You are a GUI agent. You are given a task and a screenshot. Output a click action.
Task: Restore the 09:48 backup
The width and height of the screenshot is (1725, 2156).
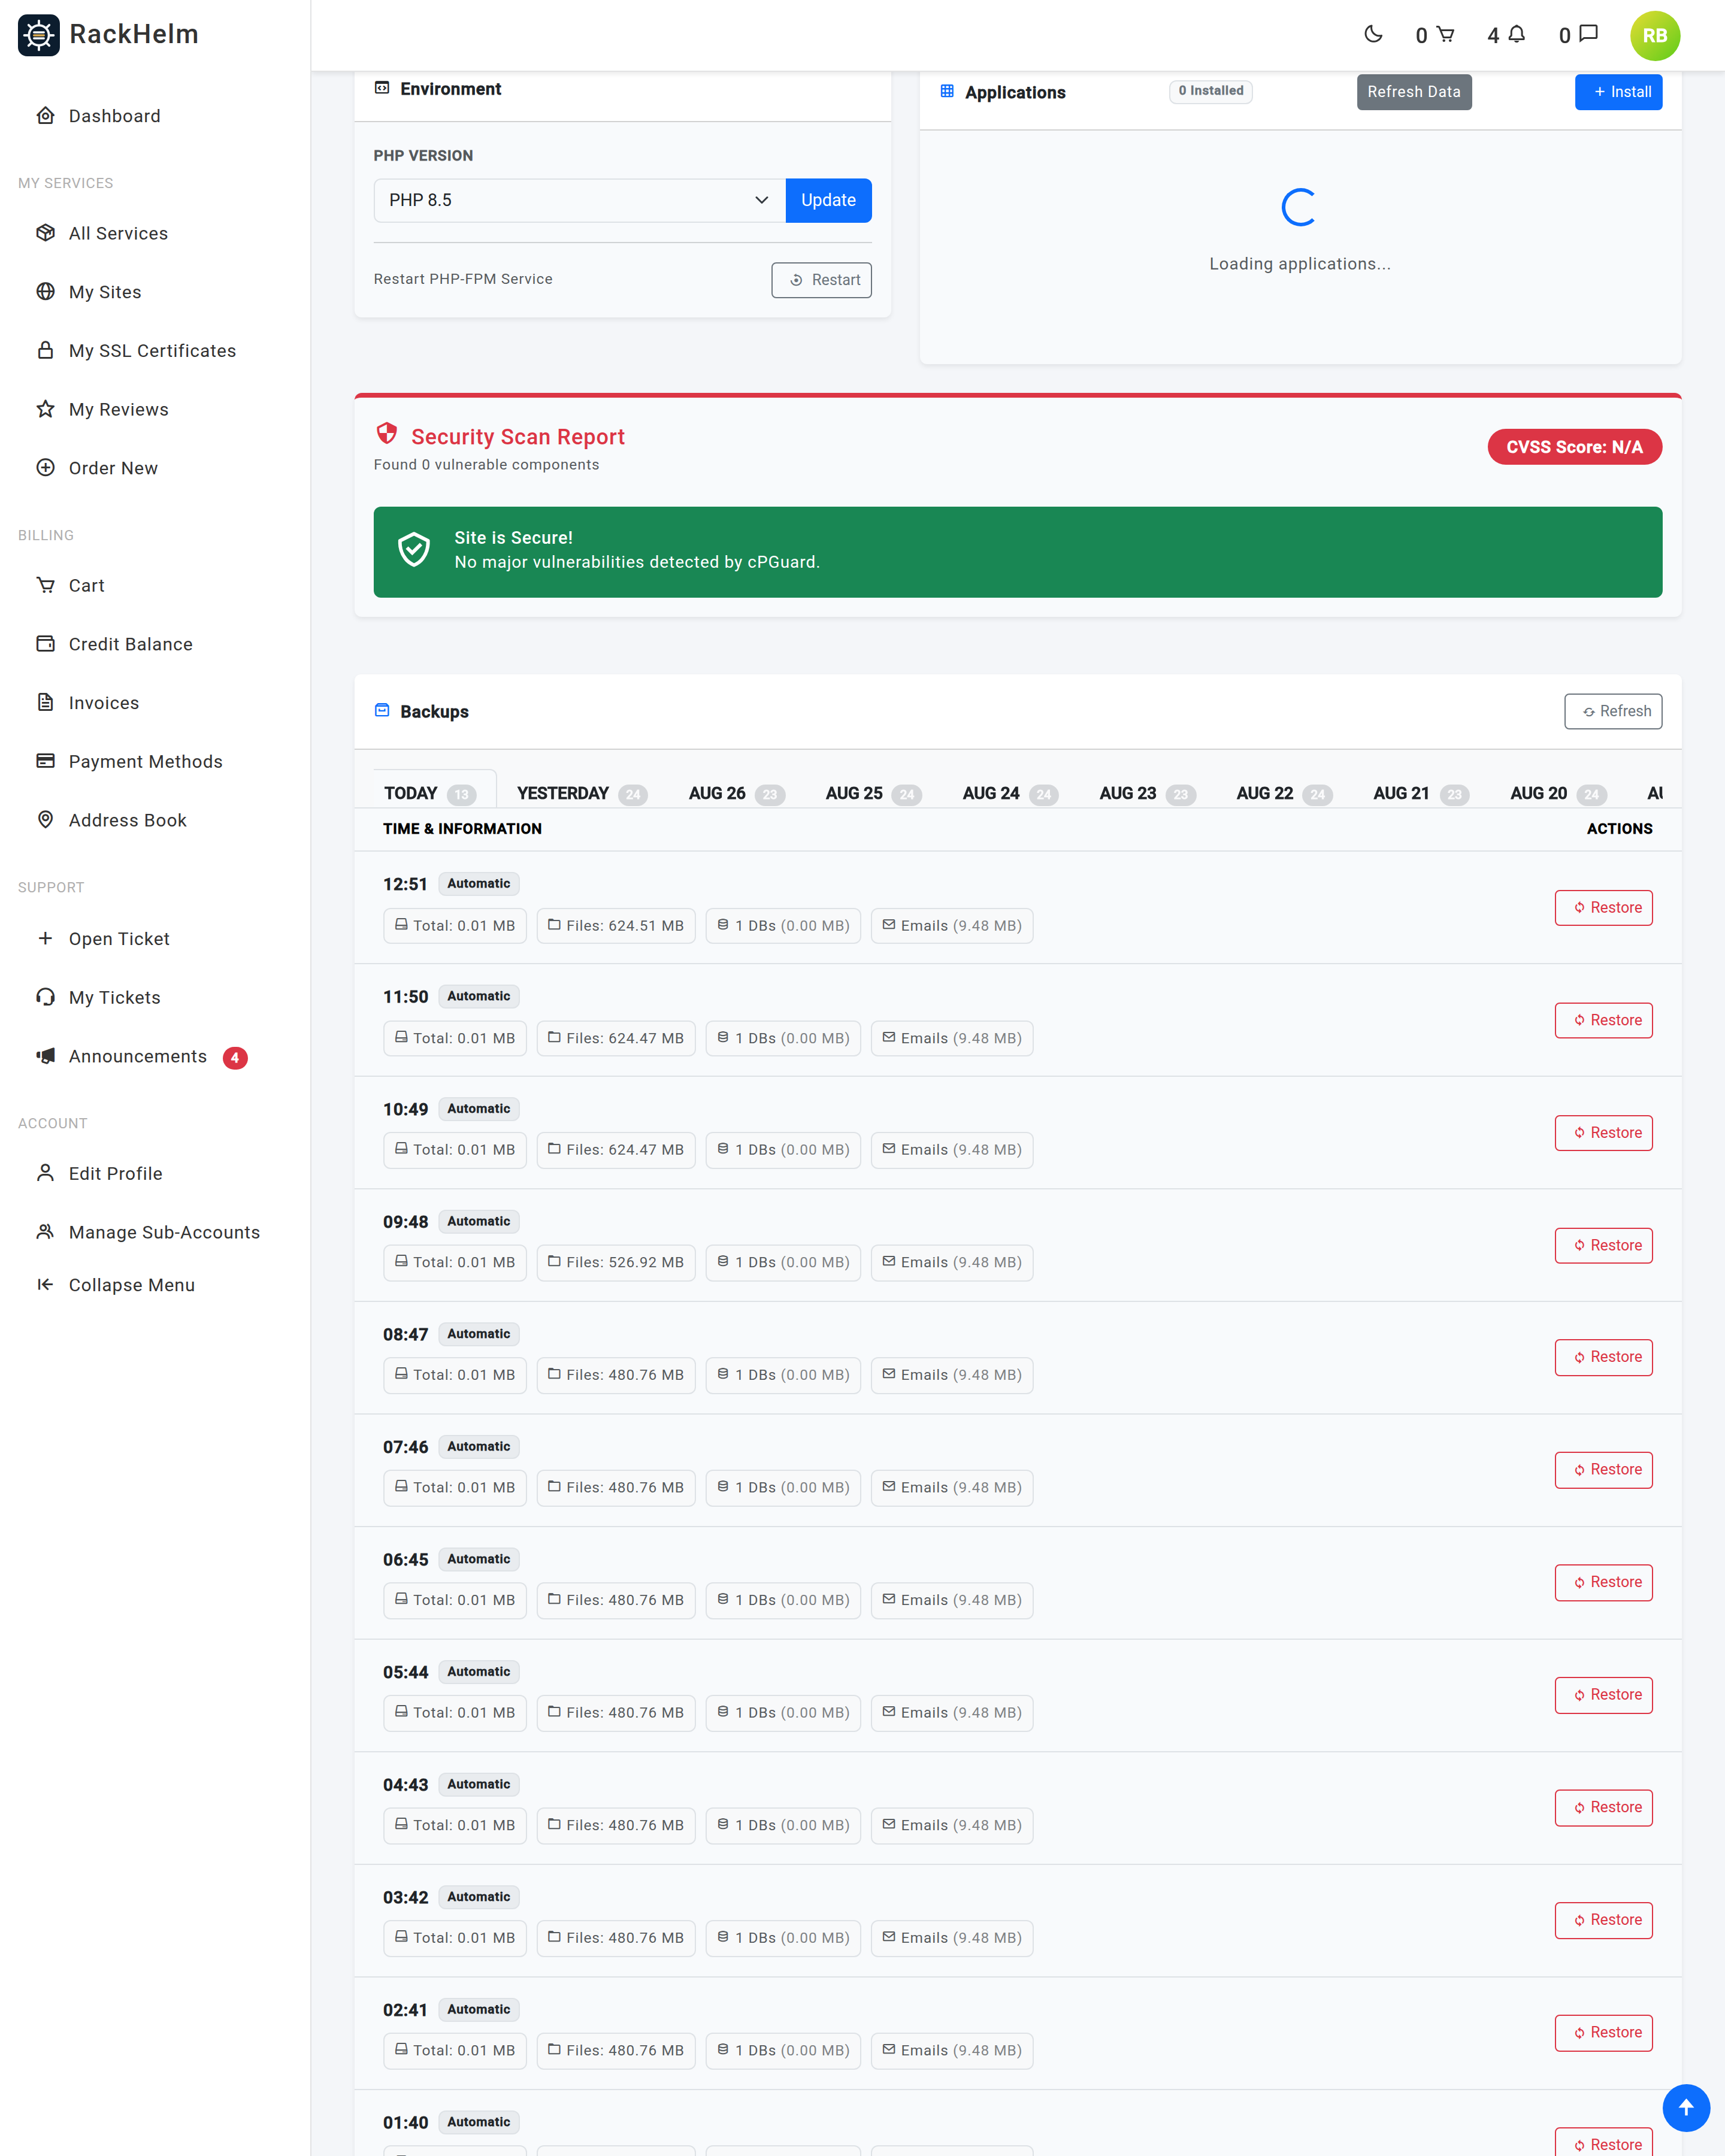click(1603, 1245)
